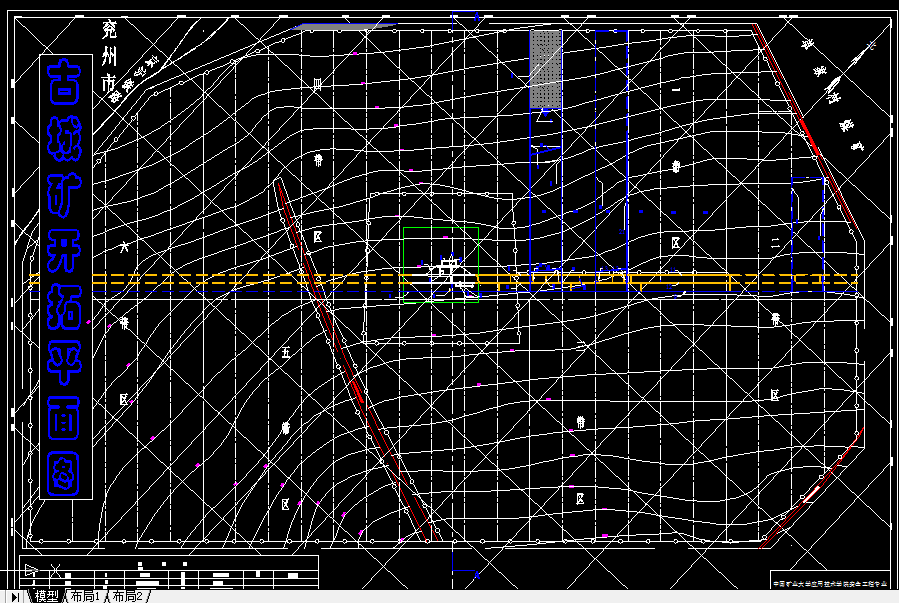Select the 五 district label
This screenshot has width=899, height=603.
(x=286, y=352)
